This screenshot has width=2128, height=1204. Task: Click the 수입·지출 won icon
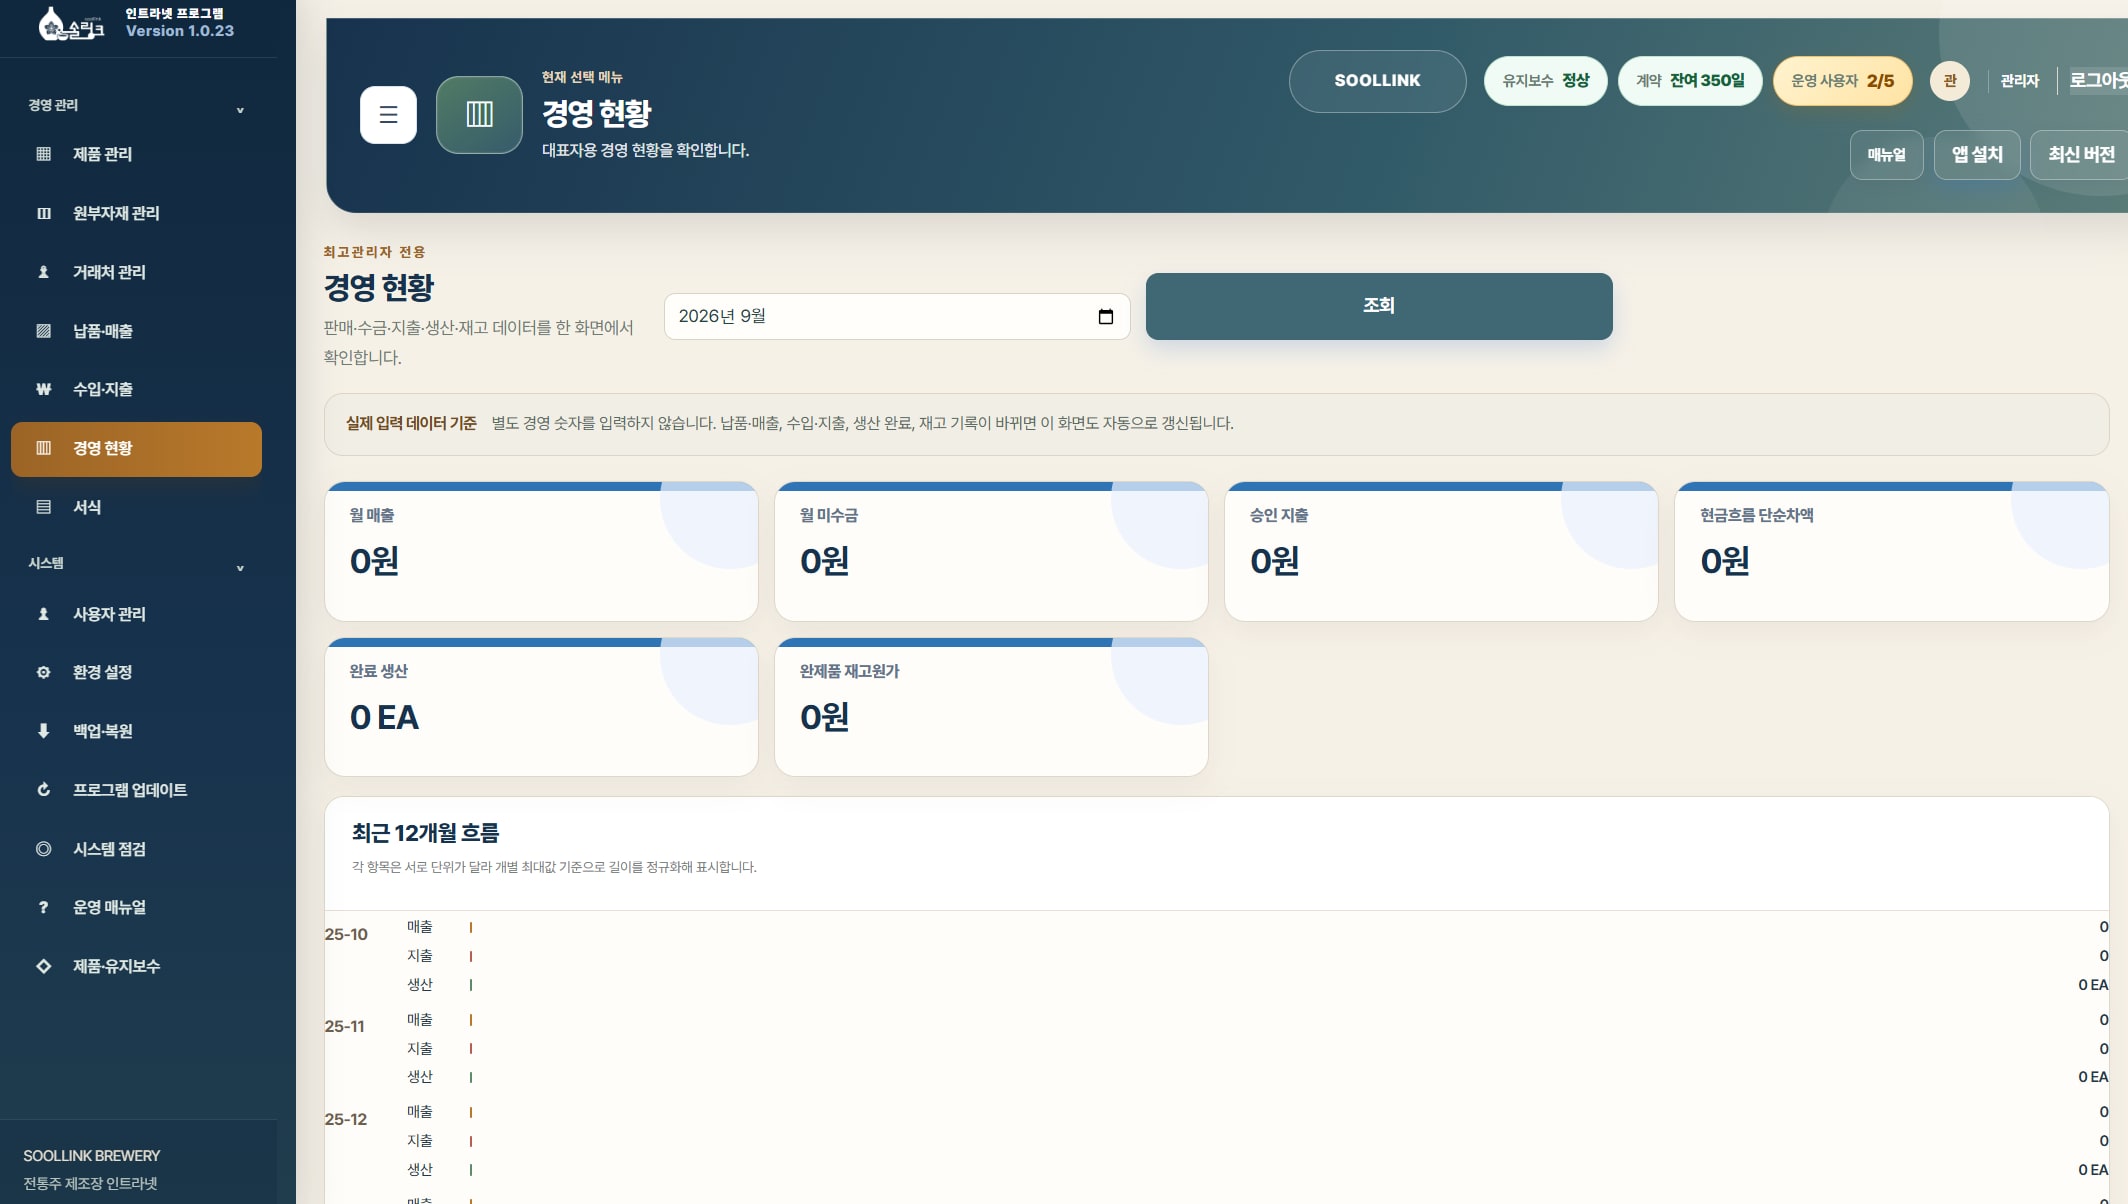point(43,389)
